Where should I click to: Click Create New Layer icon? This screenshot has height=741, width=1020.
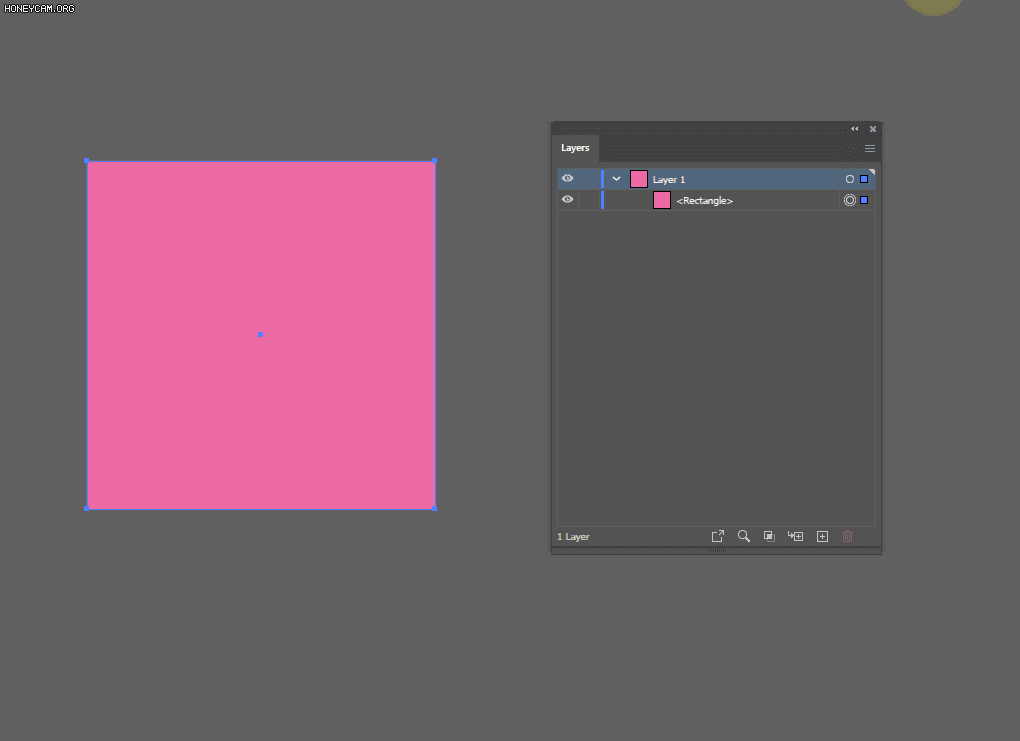point(822,536)
